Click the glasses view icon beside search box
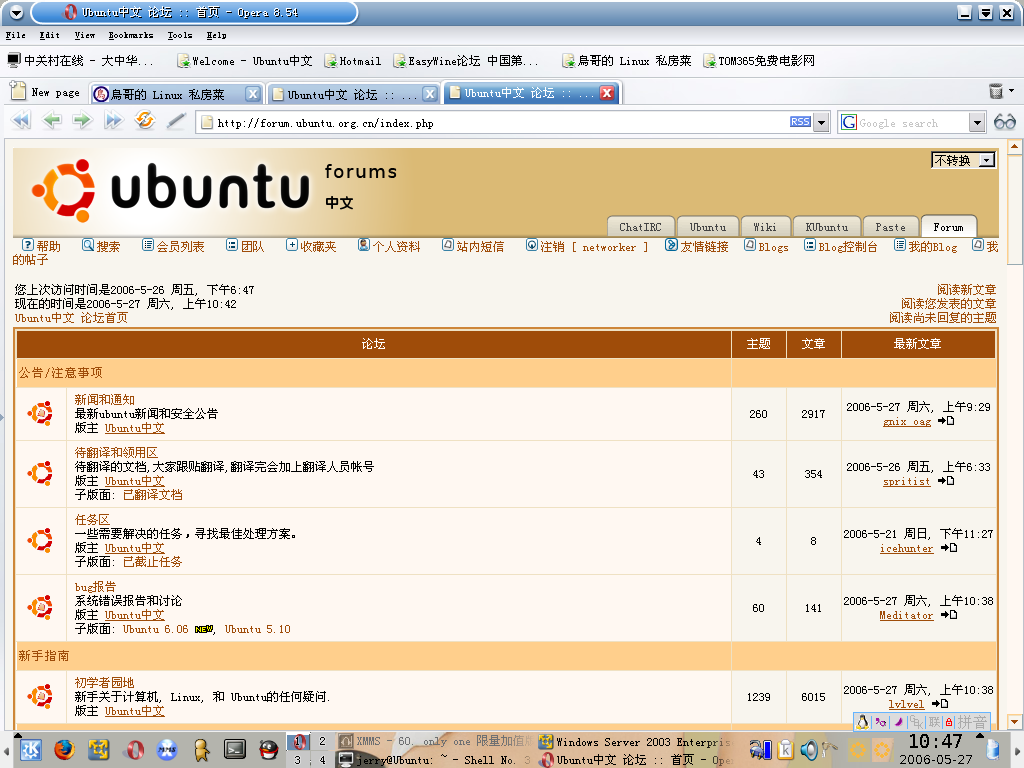The width and height of the screenshot is (1024, 768). coord(1004,122)
